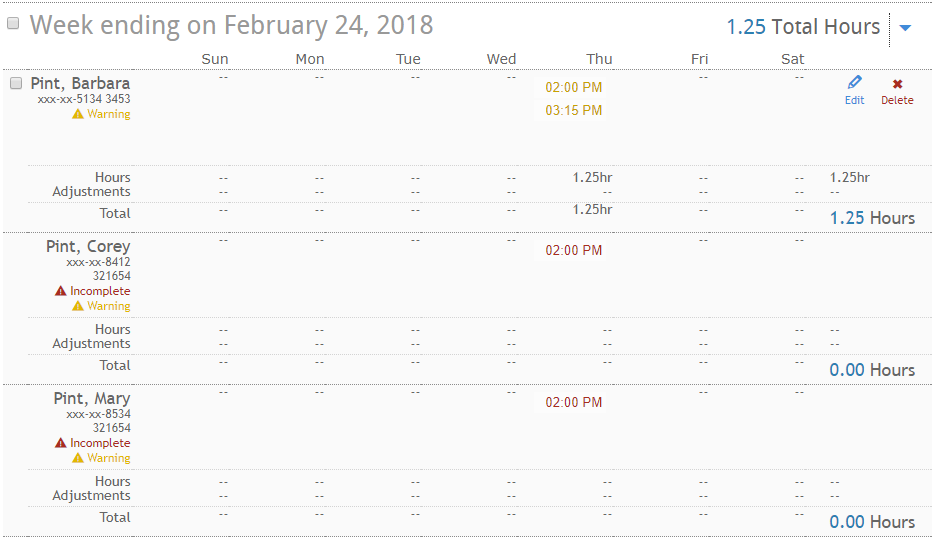Click Mary Pint's yellow warning triangle icon

click(78, 458)
